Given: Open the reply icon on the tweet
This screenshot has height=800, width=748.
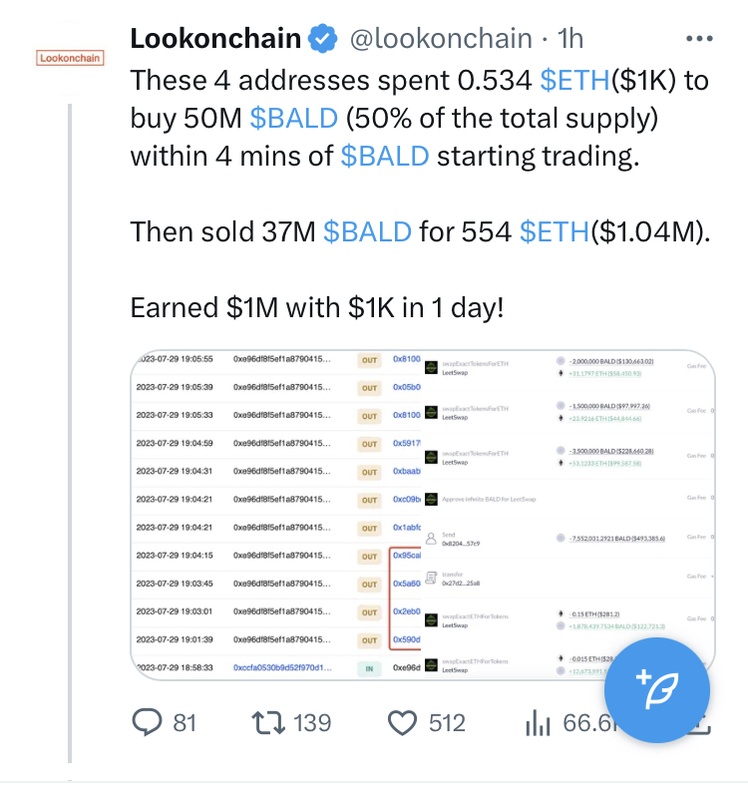Looking at the screenshot, I should click(x=149, y=721).
